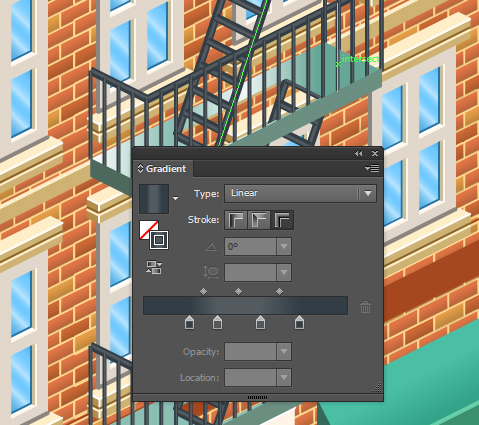Select the third gradient midpoint diamond
This screenshot has width=479, height=425.
point(280,292)
